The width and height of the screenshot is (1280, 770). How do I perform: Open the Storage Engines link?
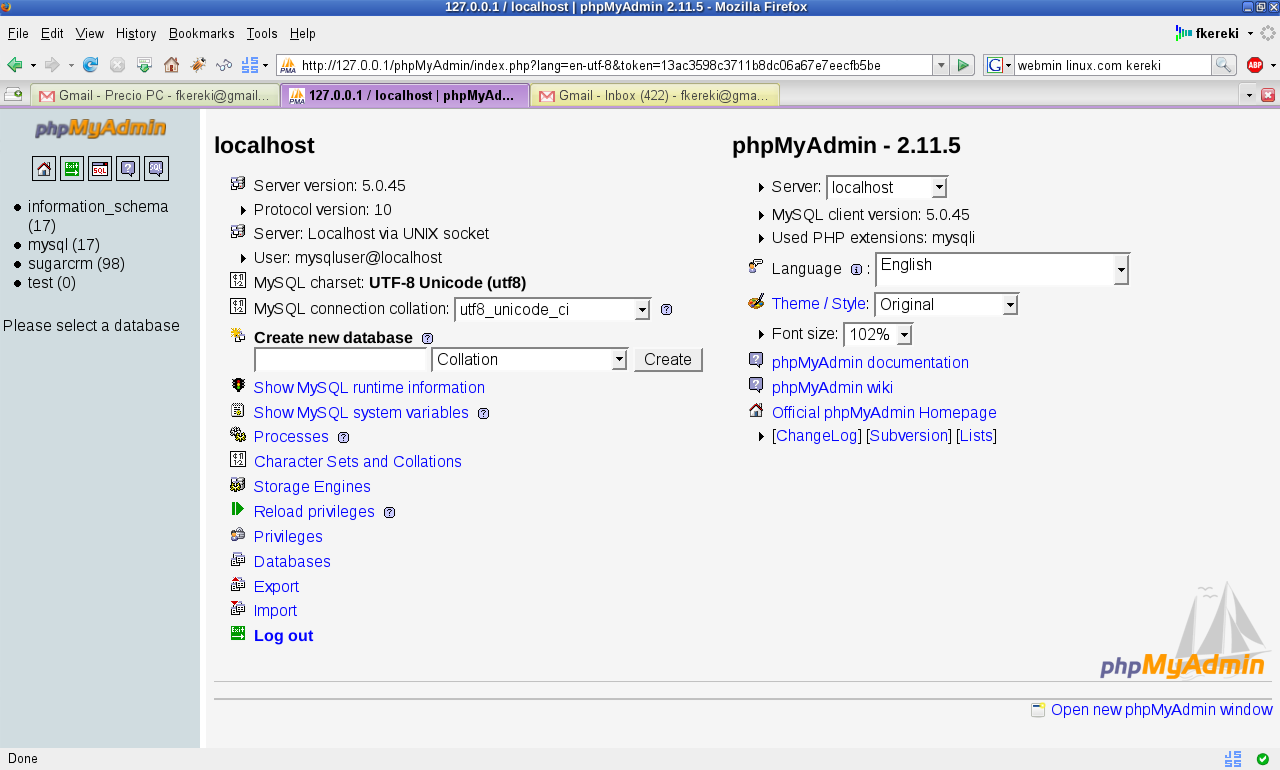pyautogui.click(x=312, y=487)
